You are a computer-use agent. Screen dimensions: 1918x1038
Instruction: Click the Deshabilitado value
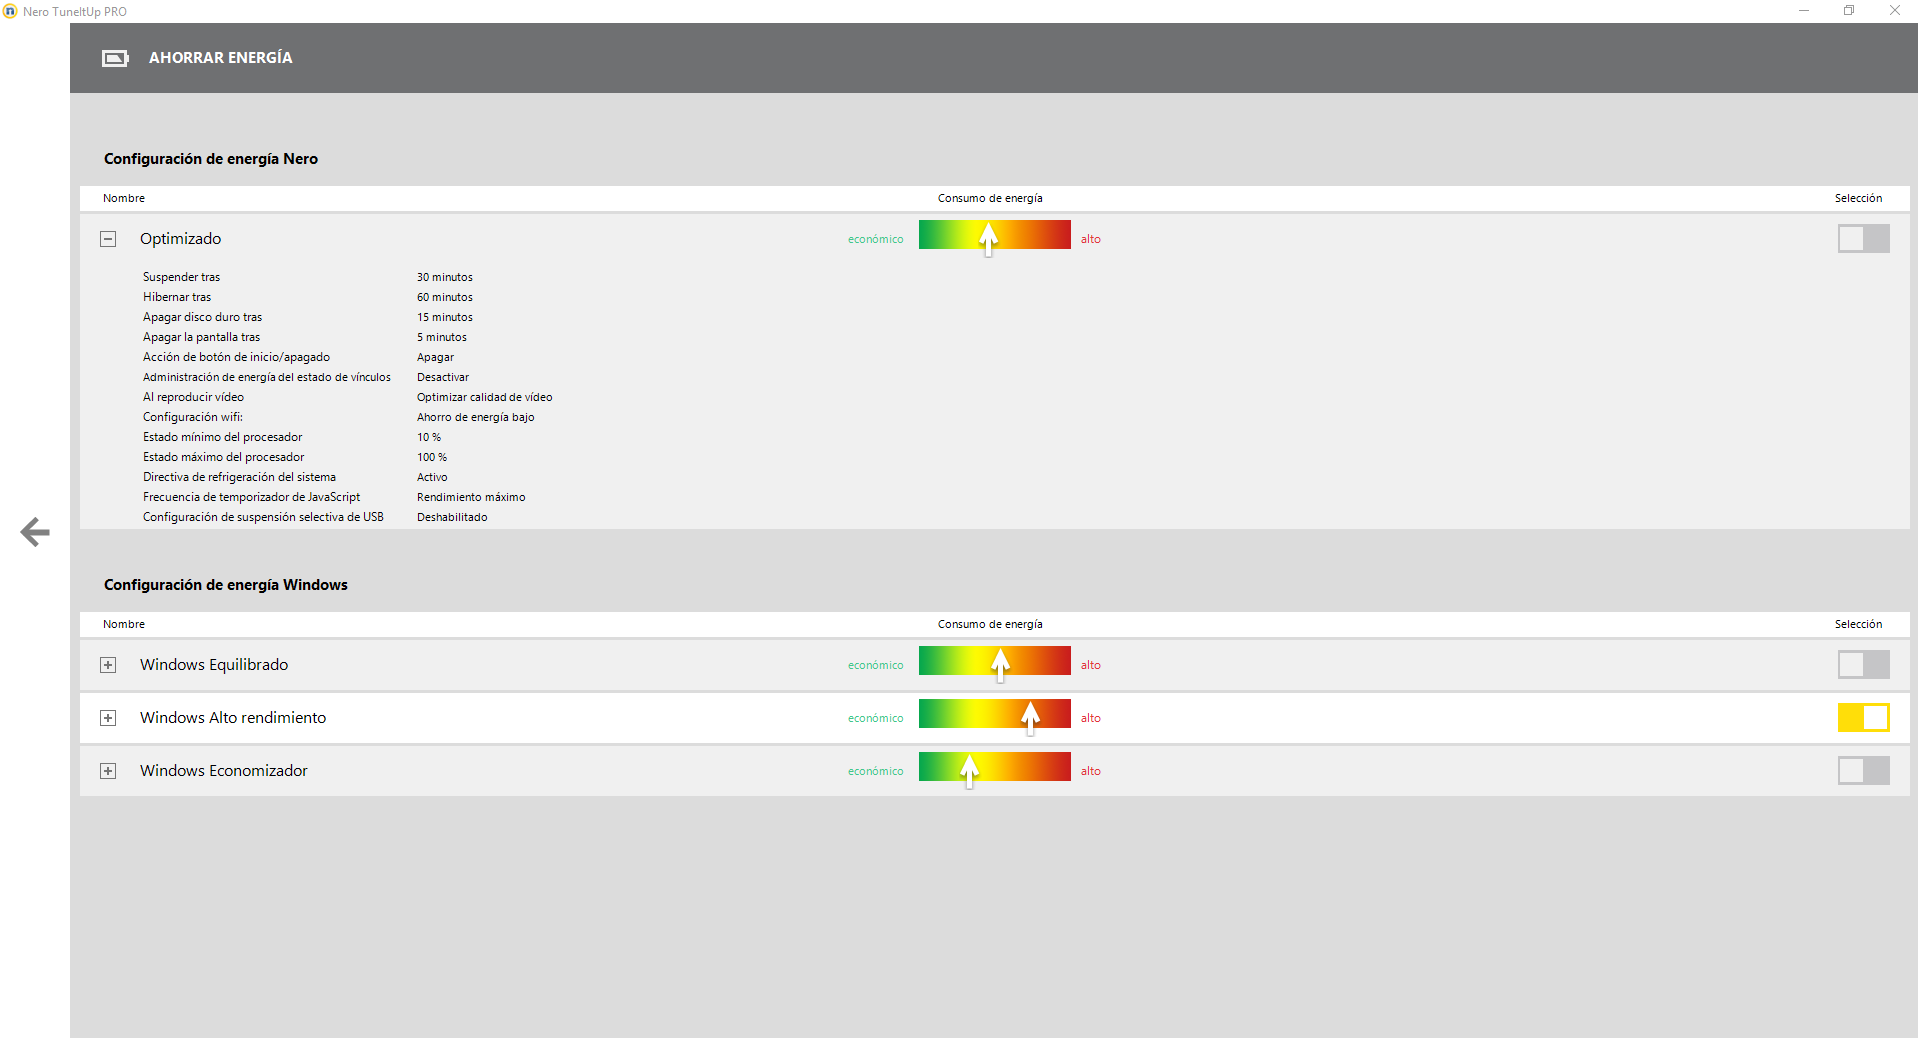pyautogui.click(x=452, y=517)
